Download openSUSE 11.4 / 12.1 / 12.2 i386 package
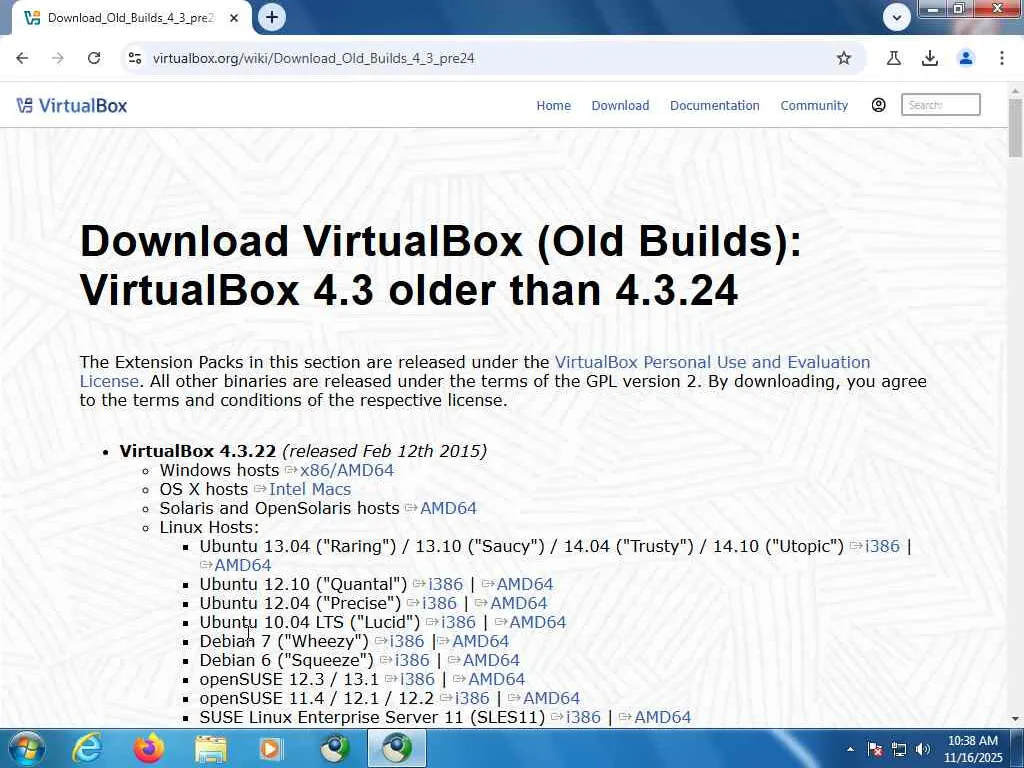This screenshot has height=768, width=1024. tap(472, 698)
